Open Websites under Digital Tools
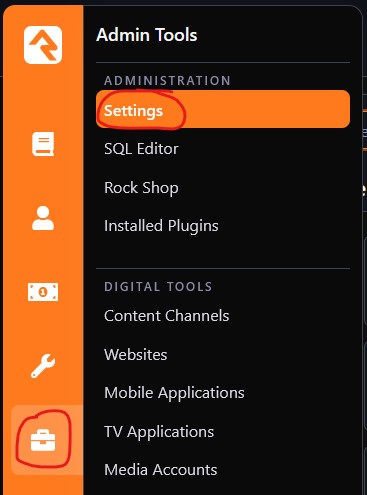Screen dimensions: 367x495 click(x=135, y=354)
